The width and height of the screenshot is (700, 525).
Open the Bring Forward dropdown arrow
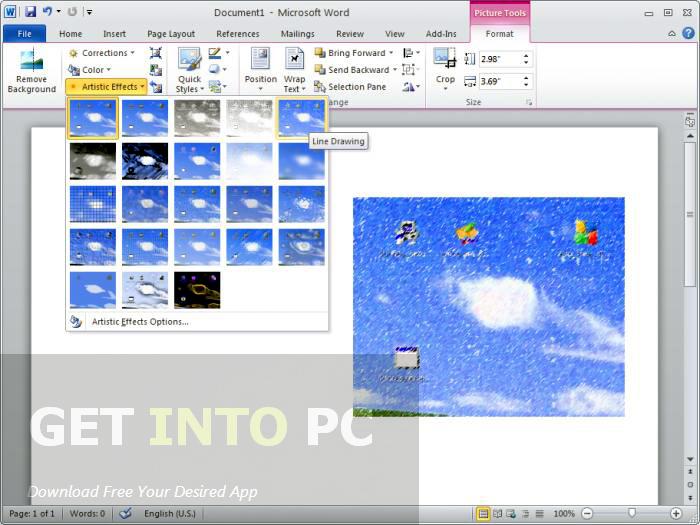point(391,53)
